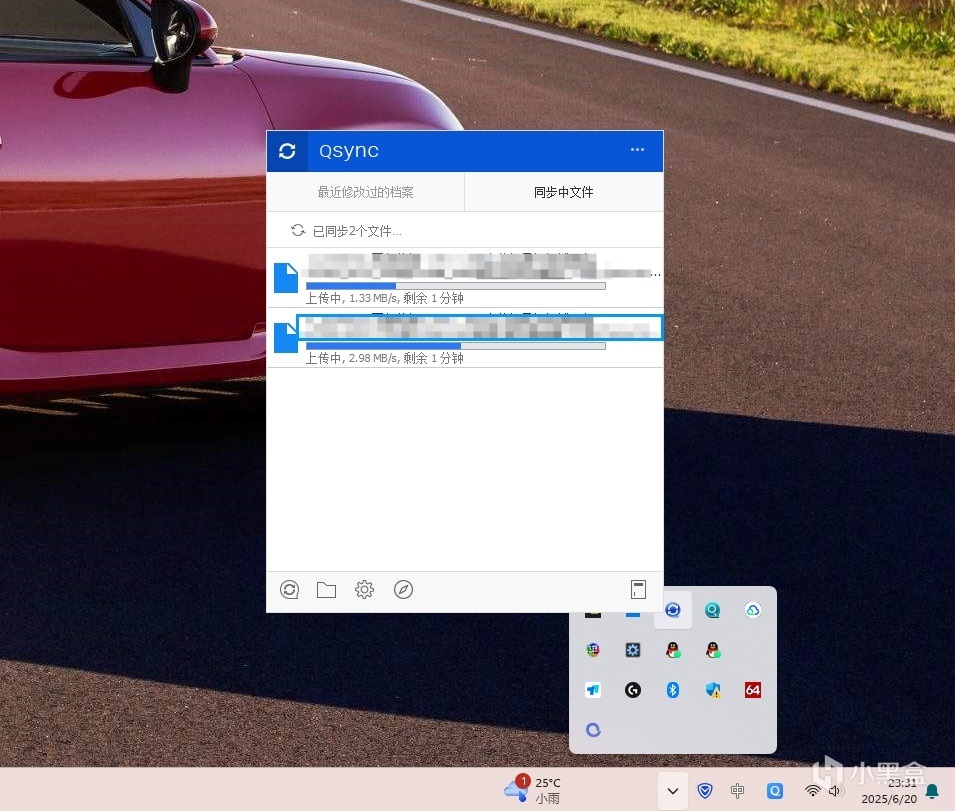Open the Qsync three-dots more menu
The image size is (955, 811).
coord(637,150)
